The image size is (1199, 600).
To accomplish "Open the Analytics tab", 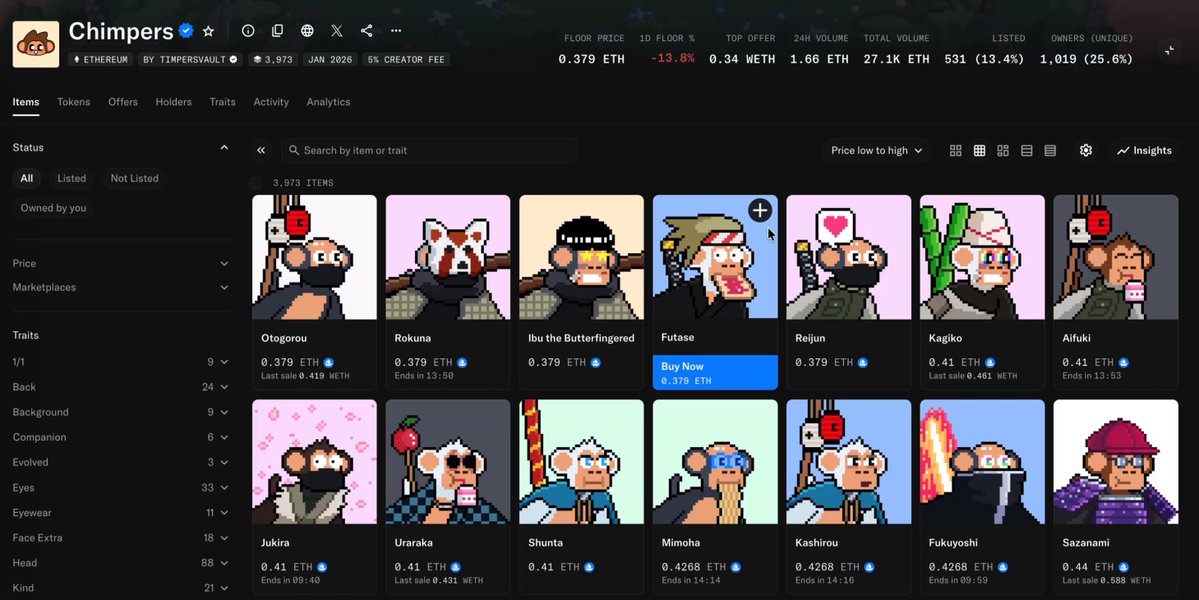I will point(328,102).
